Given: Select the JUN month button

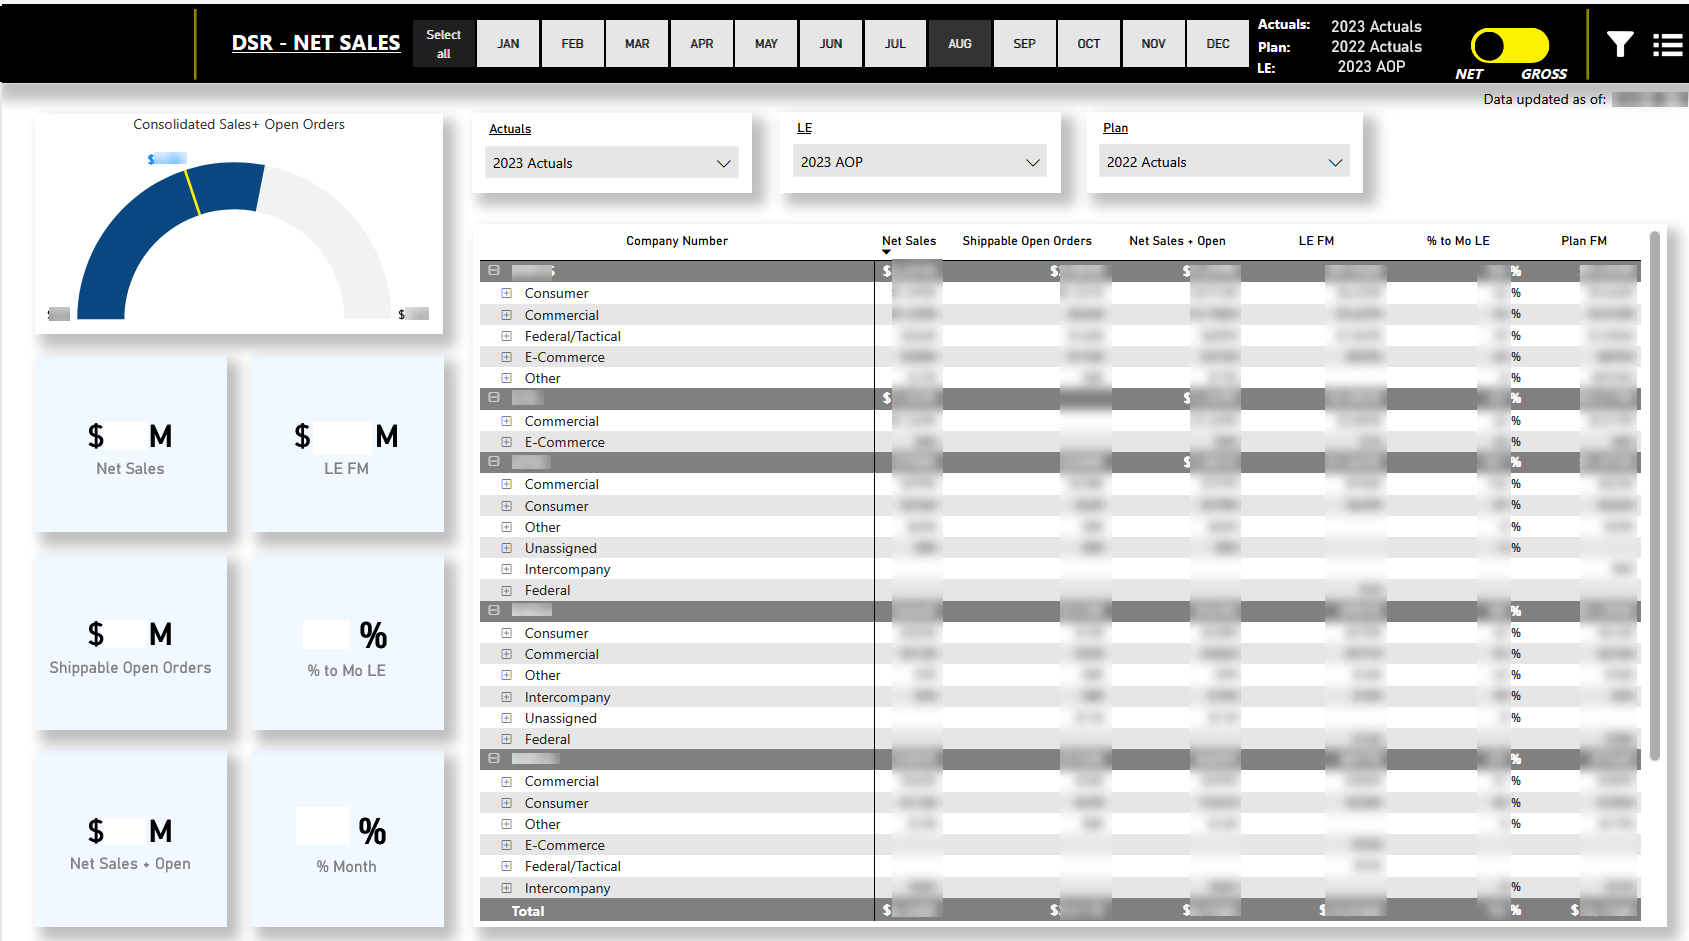Looking at the screenshot, I should coord(831,44).
